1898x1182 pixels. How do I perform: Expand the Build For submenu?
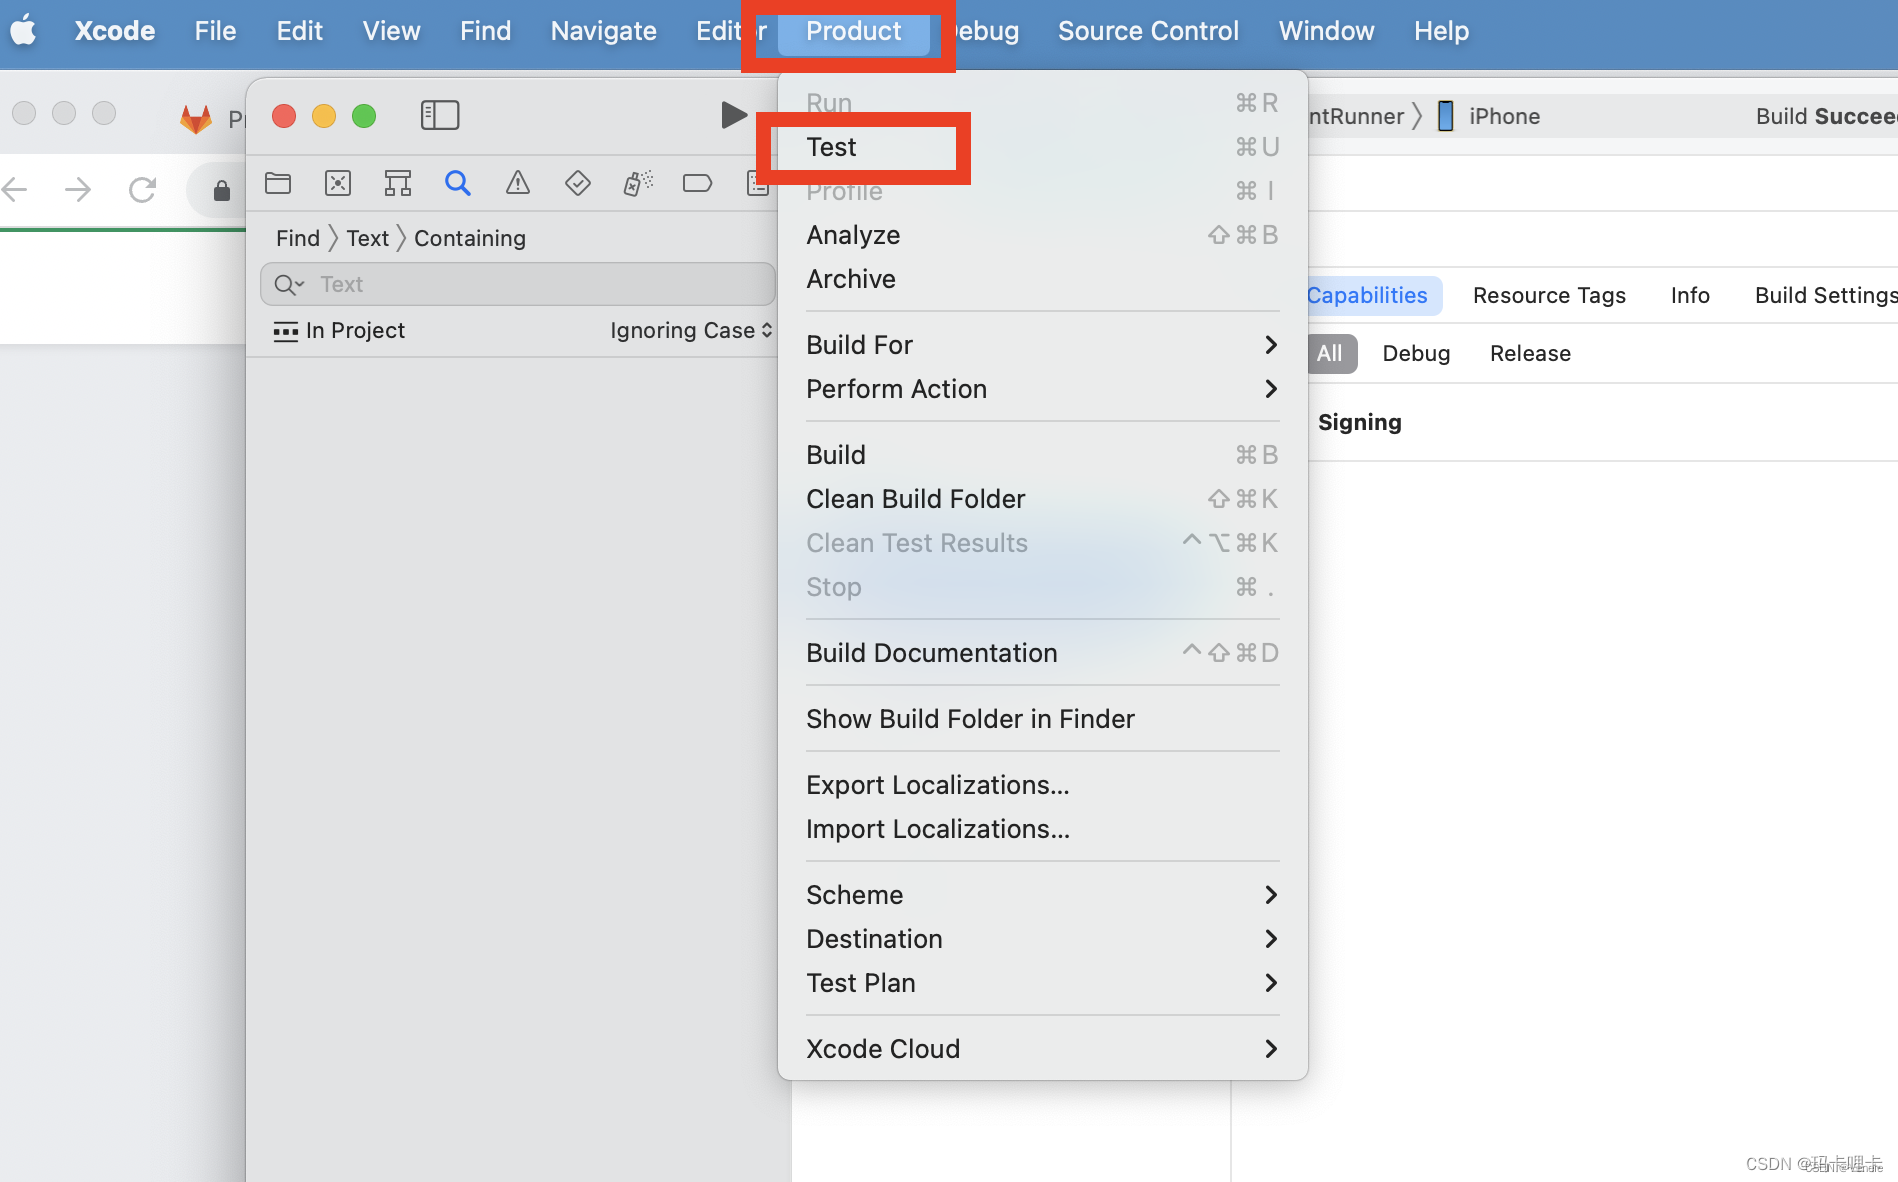[x=1042, y=345]
